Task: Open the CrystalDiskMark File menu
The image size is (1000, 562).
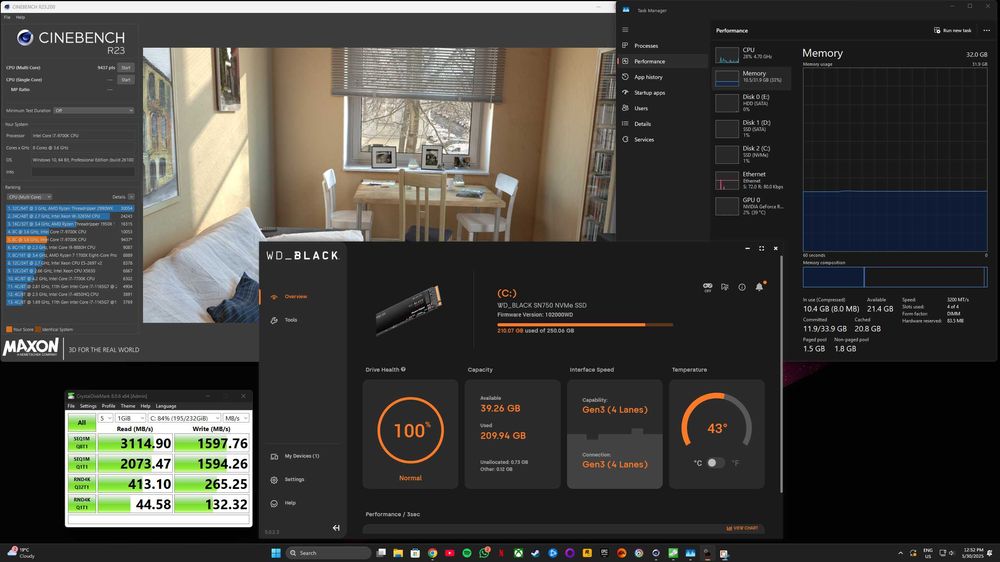Action: tap(71, 406)
